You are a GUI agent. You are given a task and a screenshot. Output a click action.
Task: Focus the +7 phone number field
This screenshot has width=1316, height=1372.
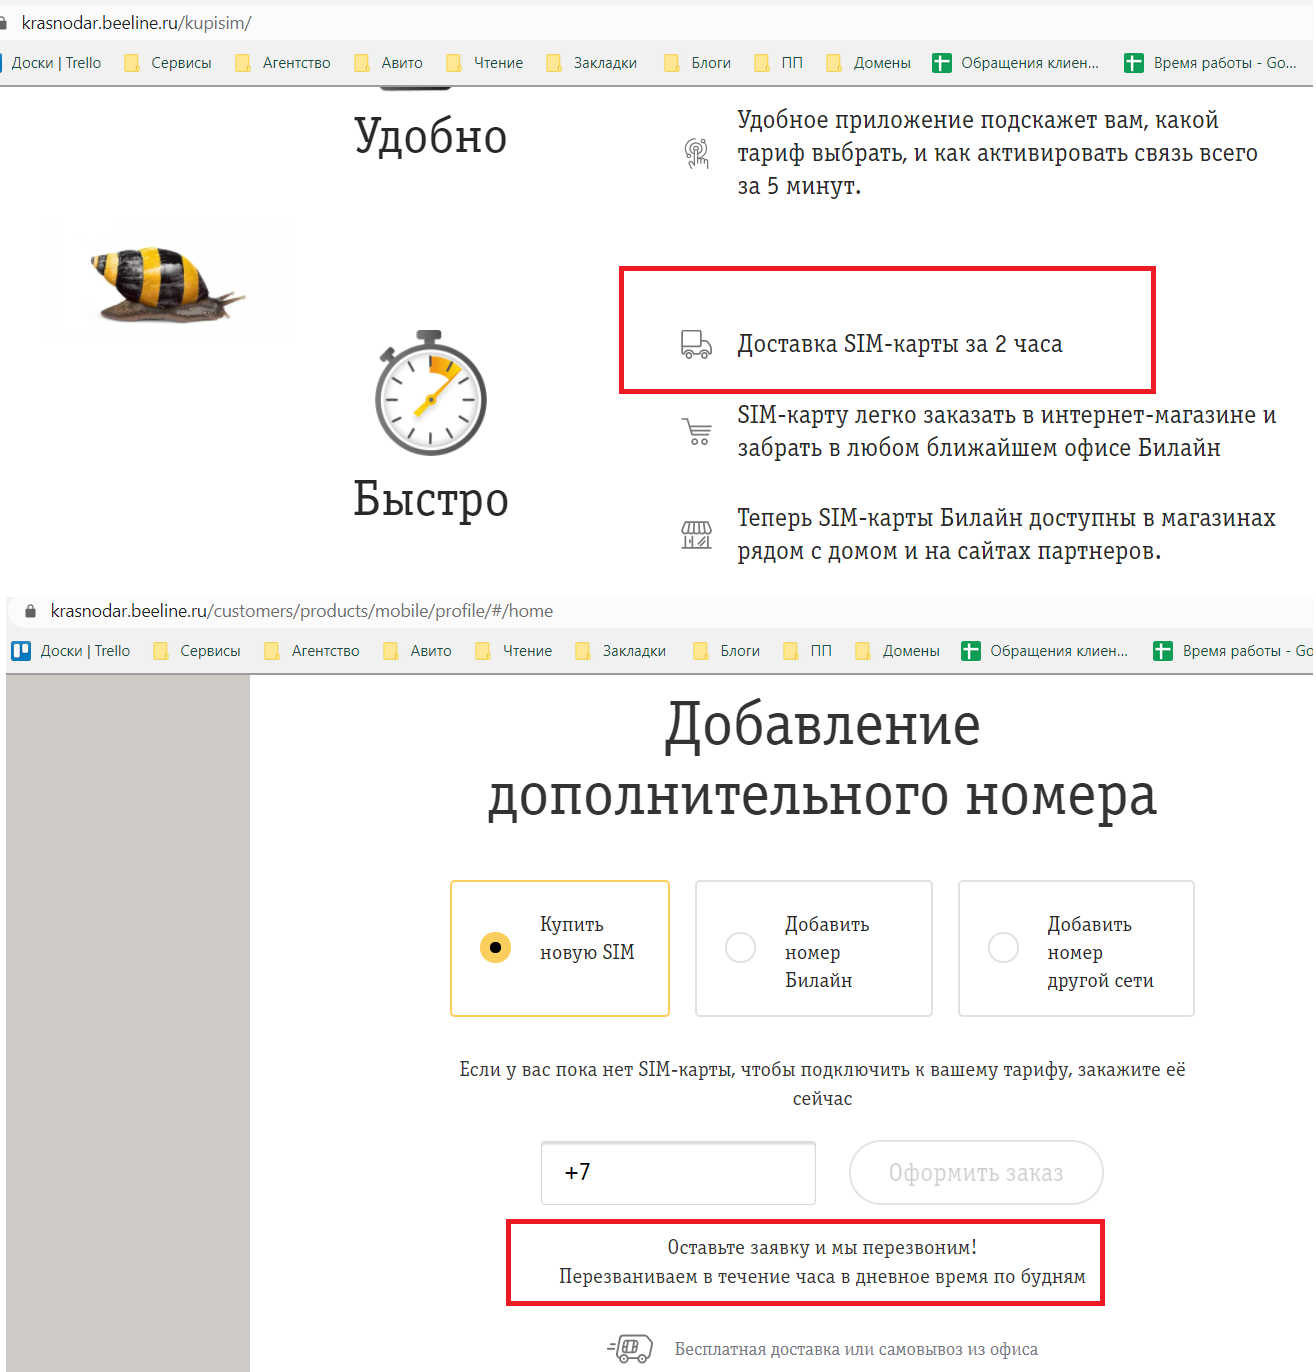678,1173
